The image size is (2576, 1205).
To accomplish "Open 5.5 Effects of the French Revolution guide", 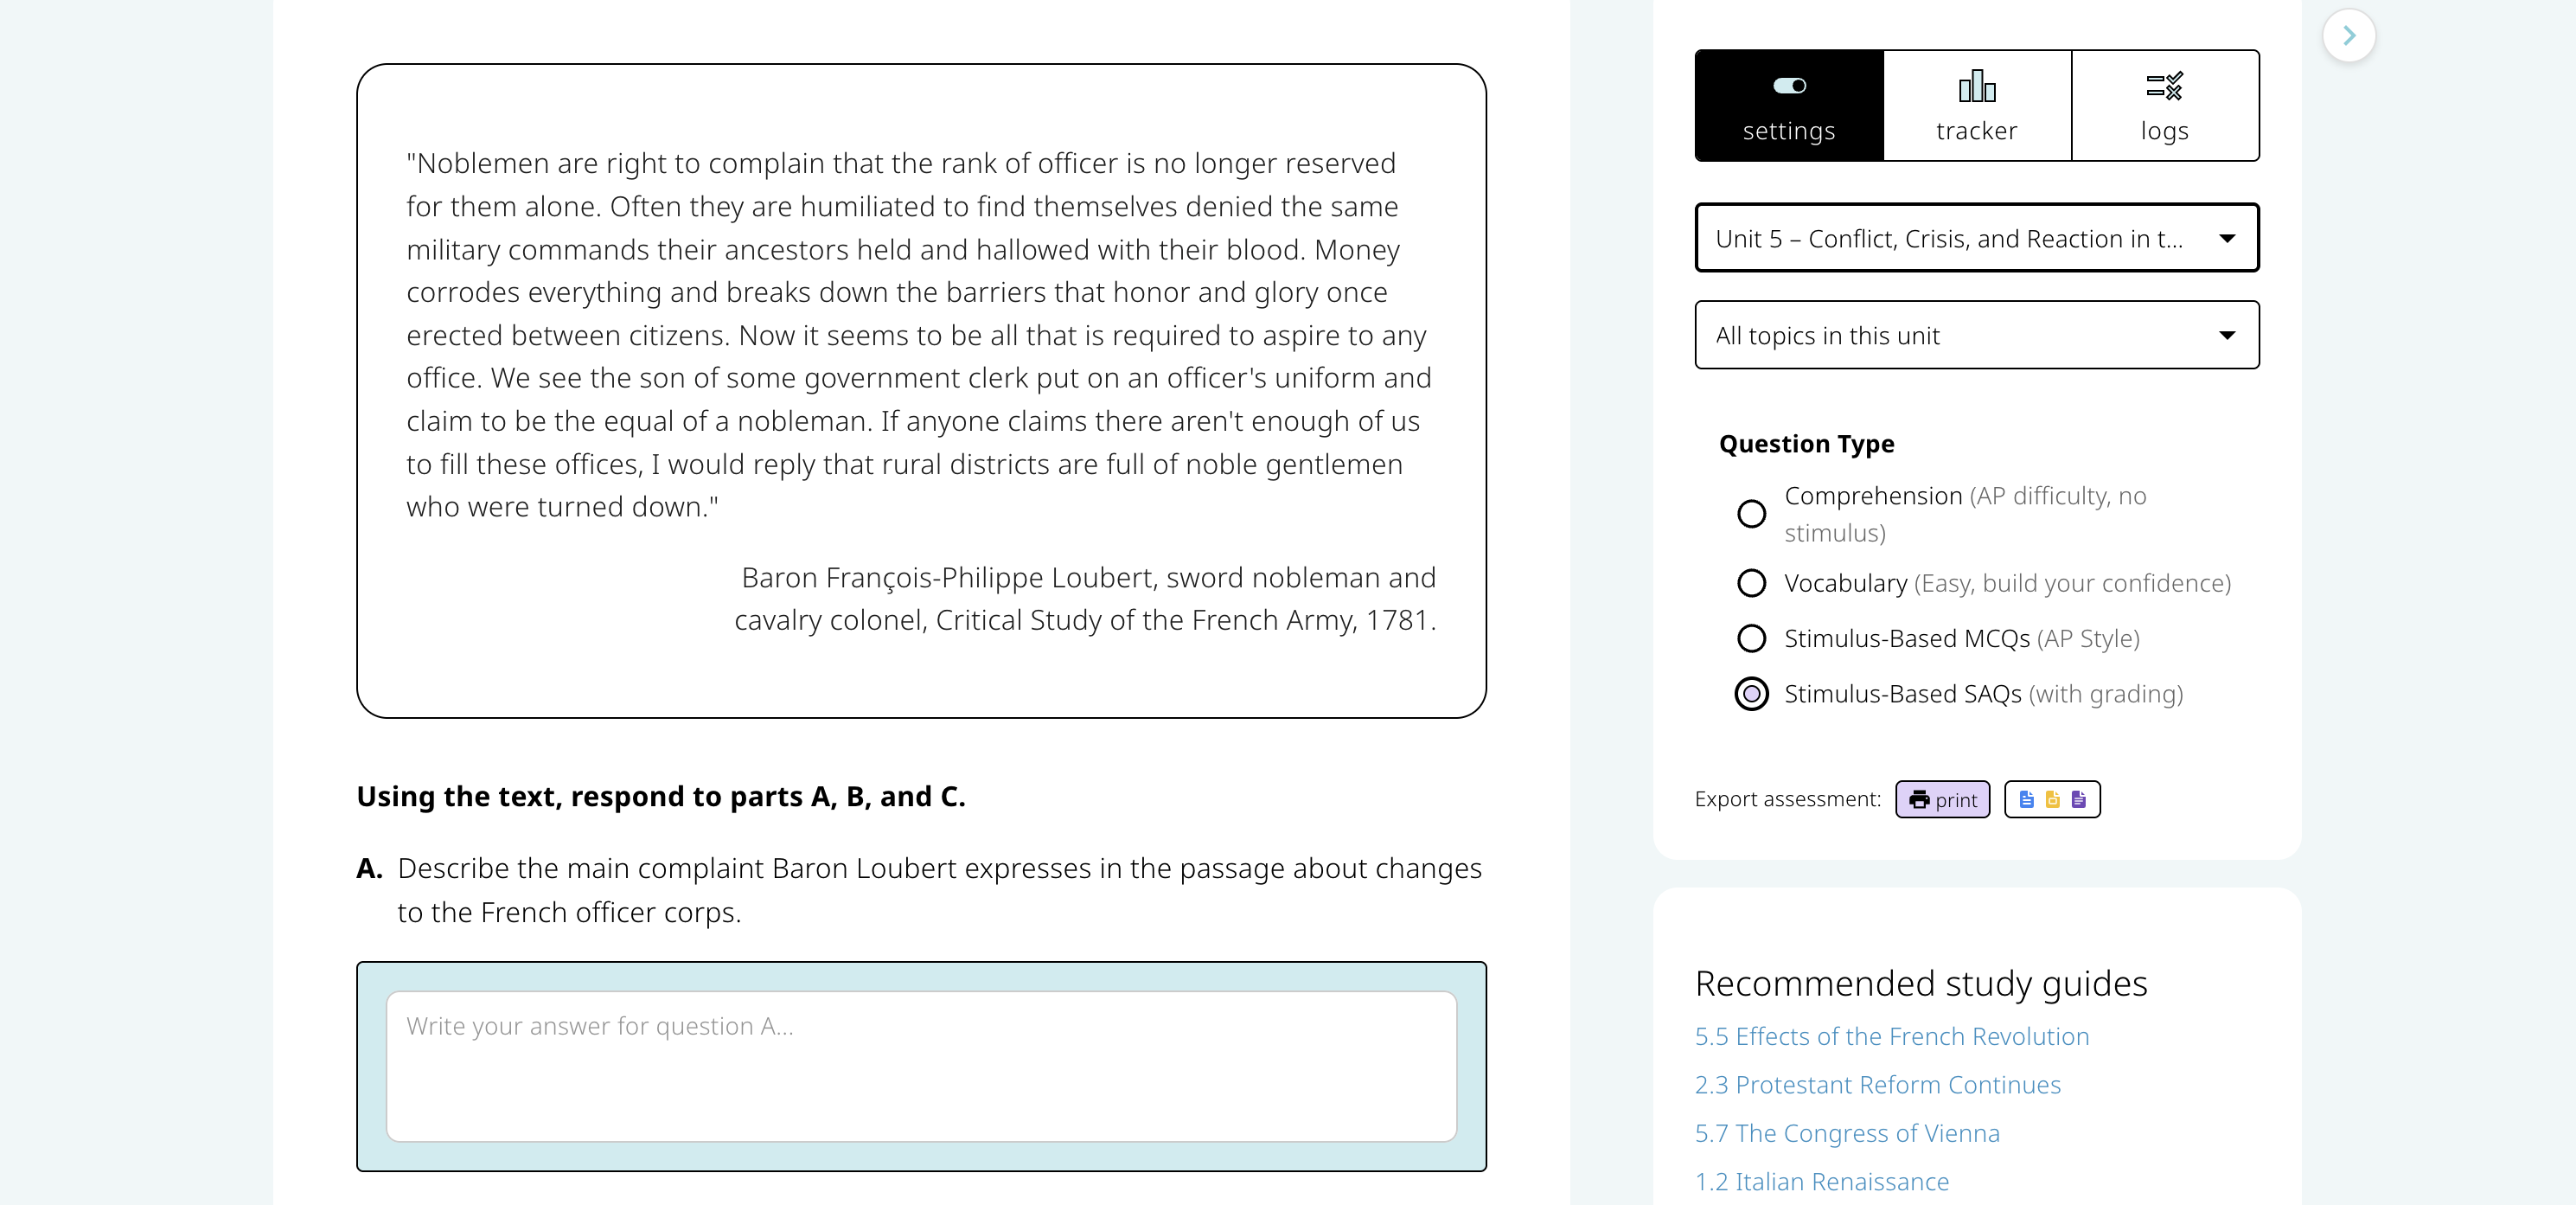I will [x=1891, y=1037].
